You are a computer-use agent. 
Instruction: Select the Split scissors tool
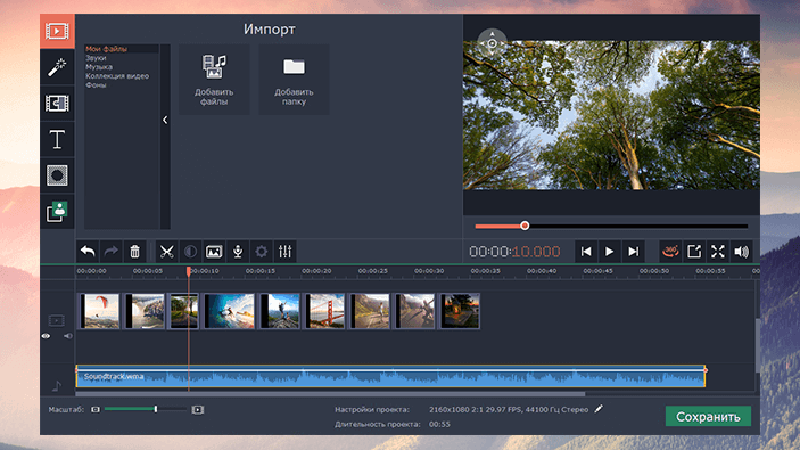coord(166,251)
